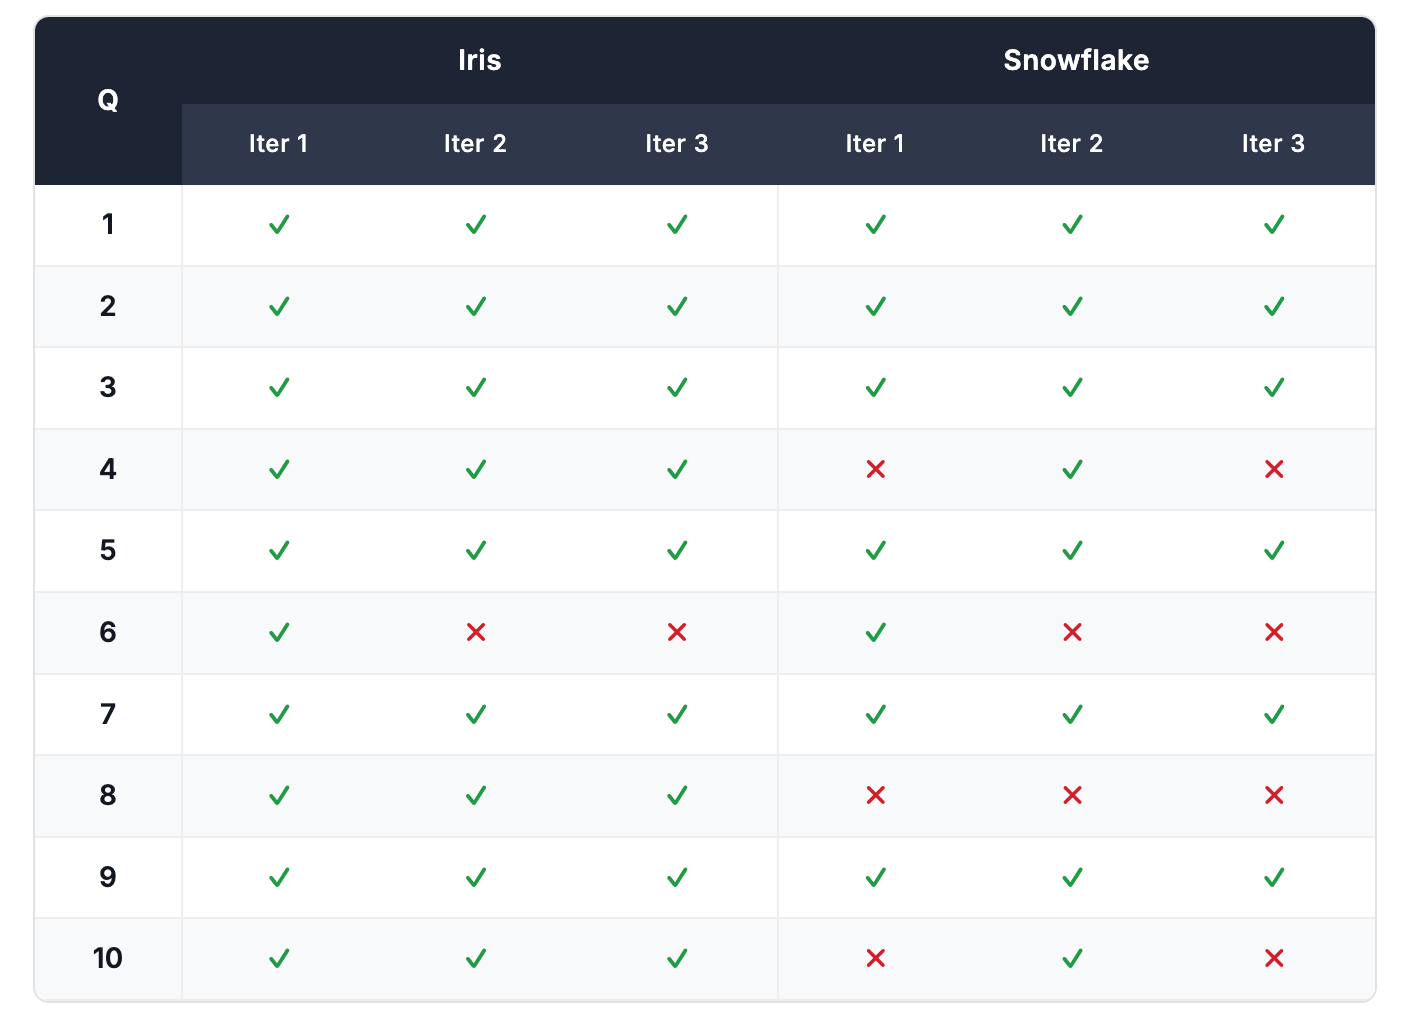Click green check for Q8 Iris Iter 3

tap(677, 795)
